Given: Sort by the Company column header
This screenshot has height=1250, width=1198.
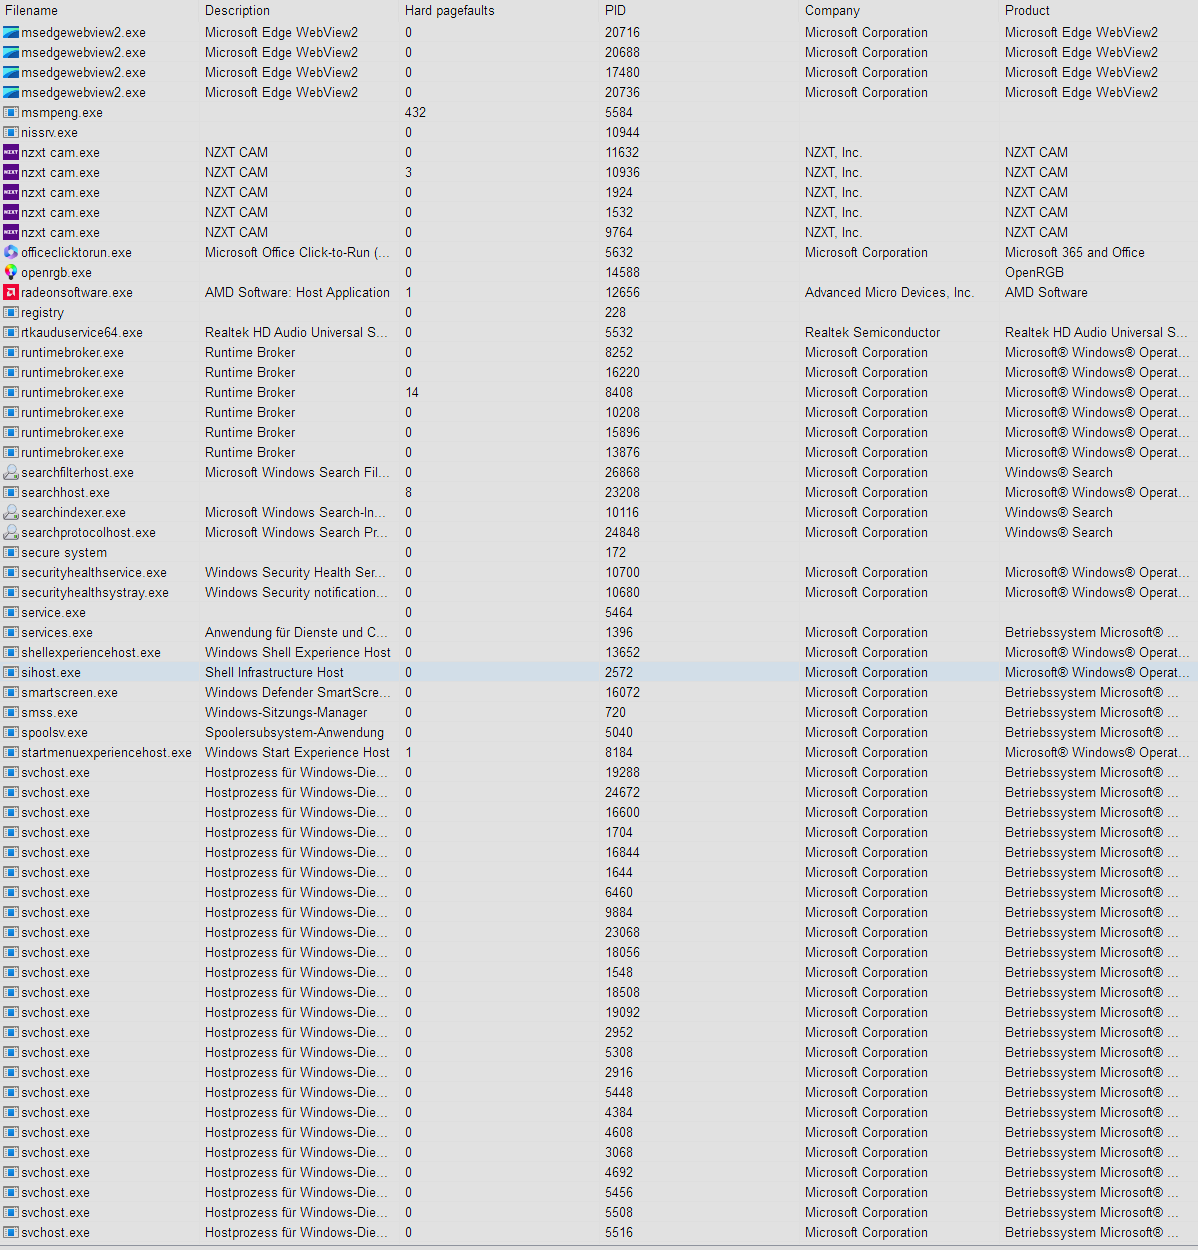Looking at the screenshot, I should click(832, 10).
